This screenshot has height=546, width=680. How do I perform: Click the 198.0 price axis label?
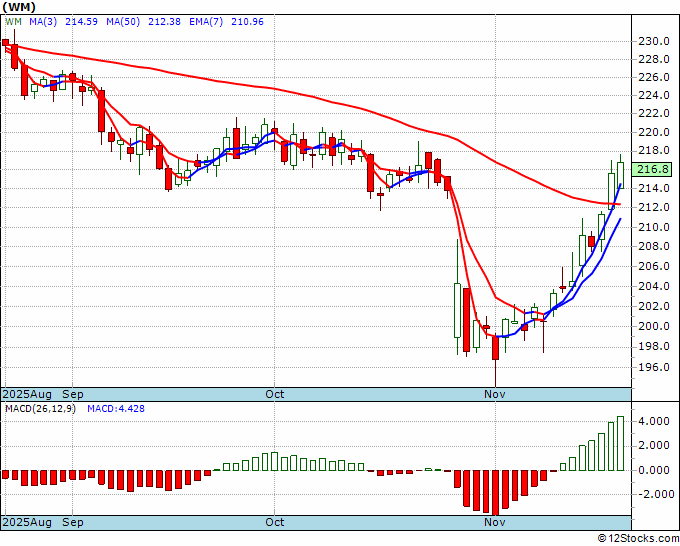[654, 347]
